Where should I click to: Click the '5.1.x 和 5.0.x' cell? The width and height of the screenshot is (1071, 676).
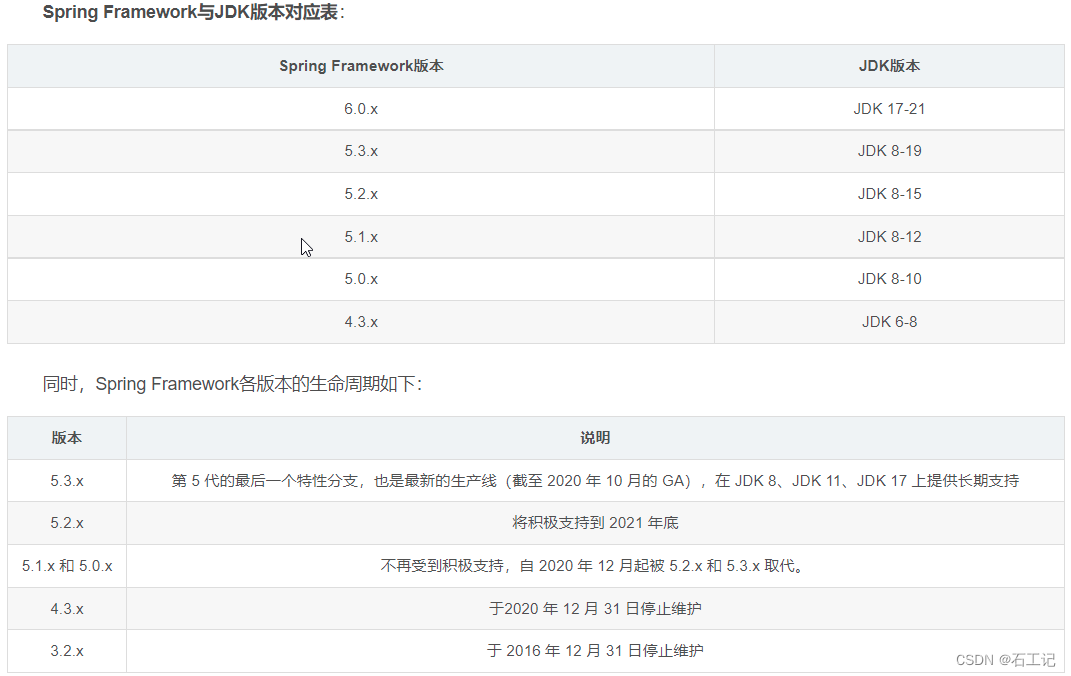point(67,567)
